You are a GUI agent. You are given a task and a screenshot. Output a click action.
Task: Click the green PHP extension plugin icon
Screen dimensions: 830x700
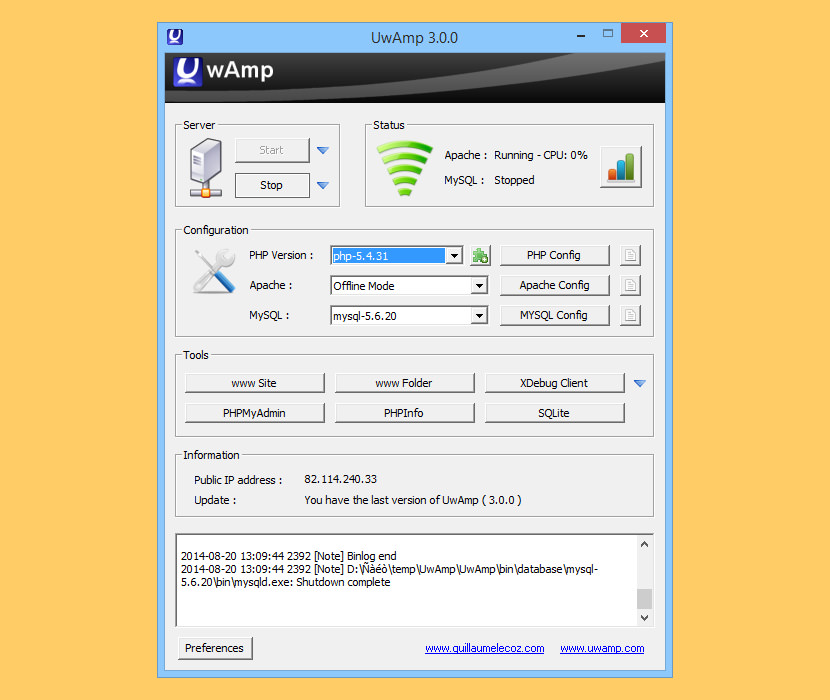click(x=480, y=256)
